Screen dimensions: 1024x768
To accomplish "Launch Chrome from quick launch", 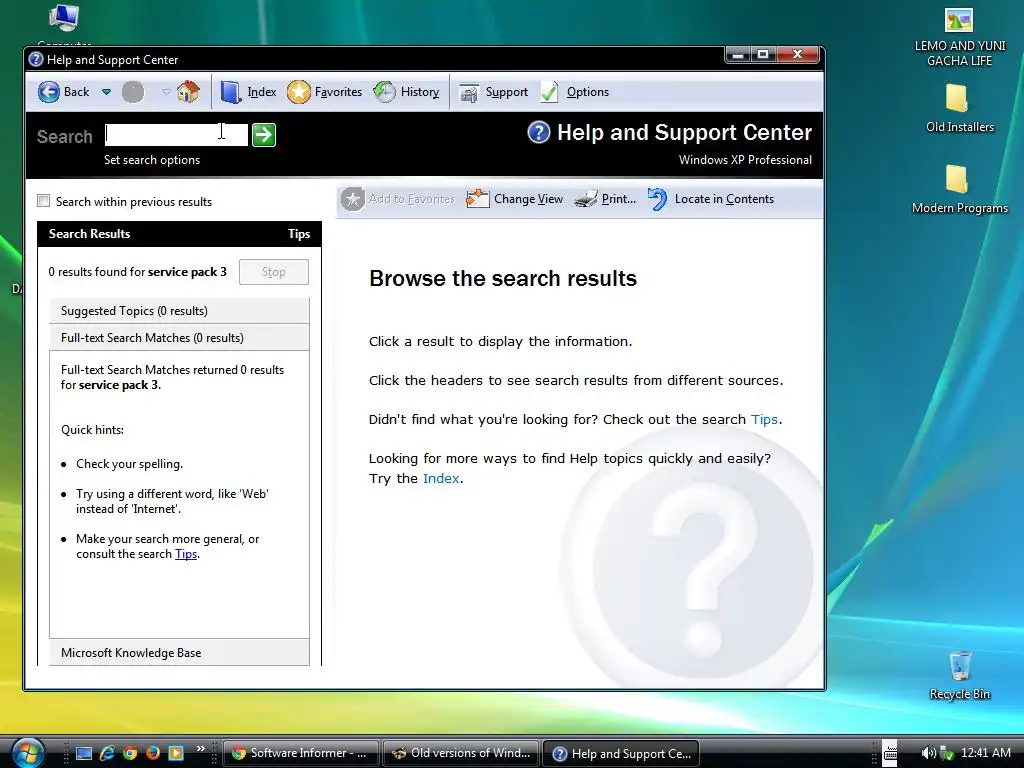I will pyautogui.click(x=130, y=753).
